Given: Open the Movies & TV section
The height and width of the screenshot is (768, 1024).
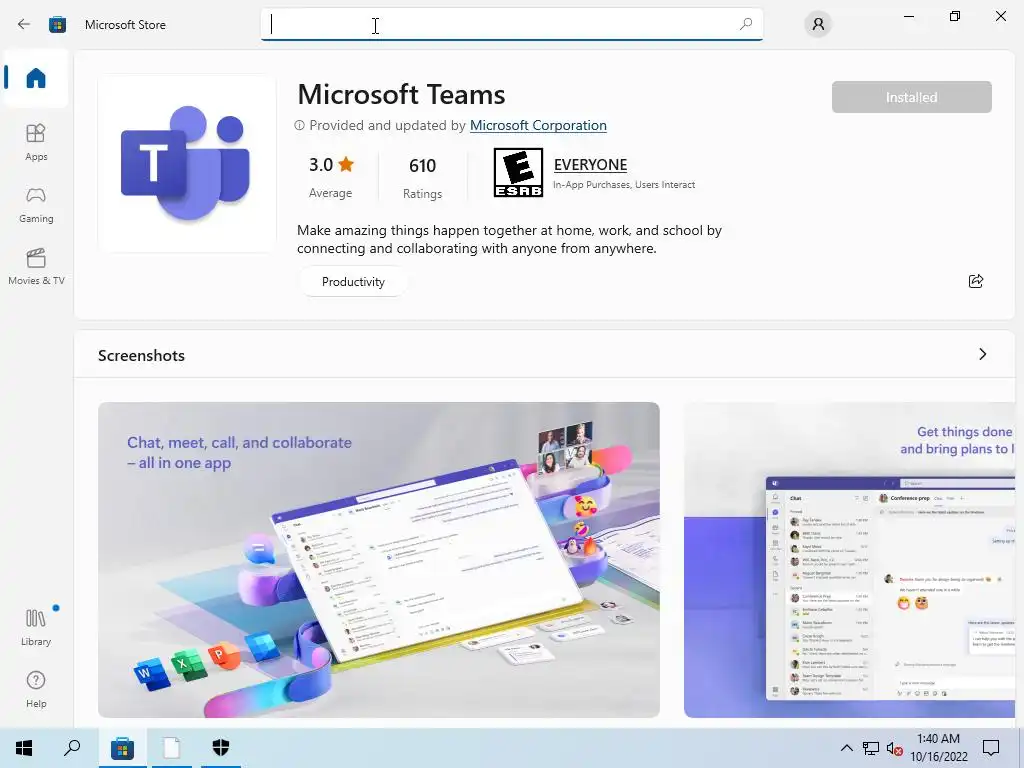Looking at the screenshot, I should pyautogui.click(x=36, y=266).
